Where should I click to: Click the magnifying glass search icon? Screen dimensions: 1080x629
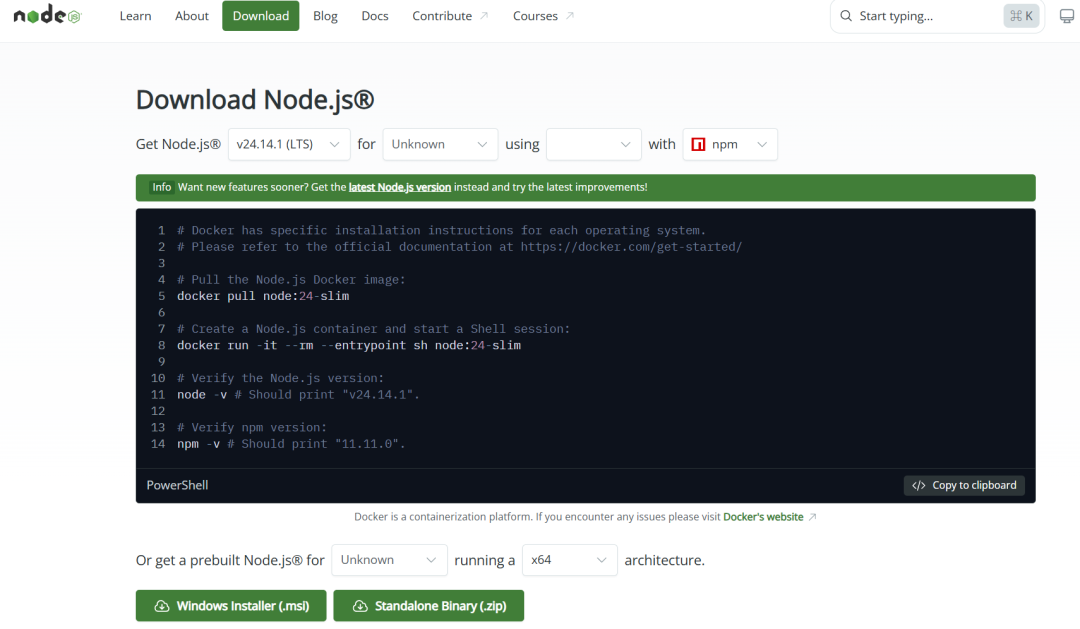[x=845, y=16]
